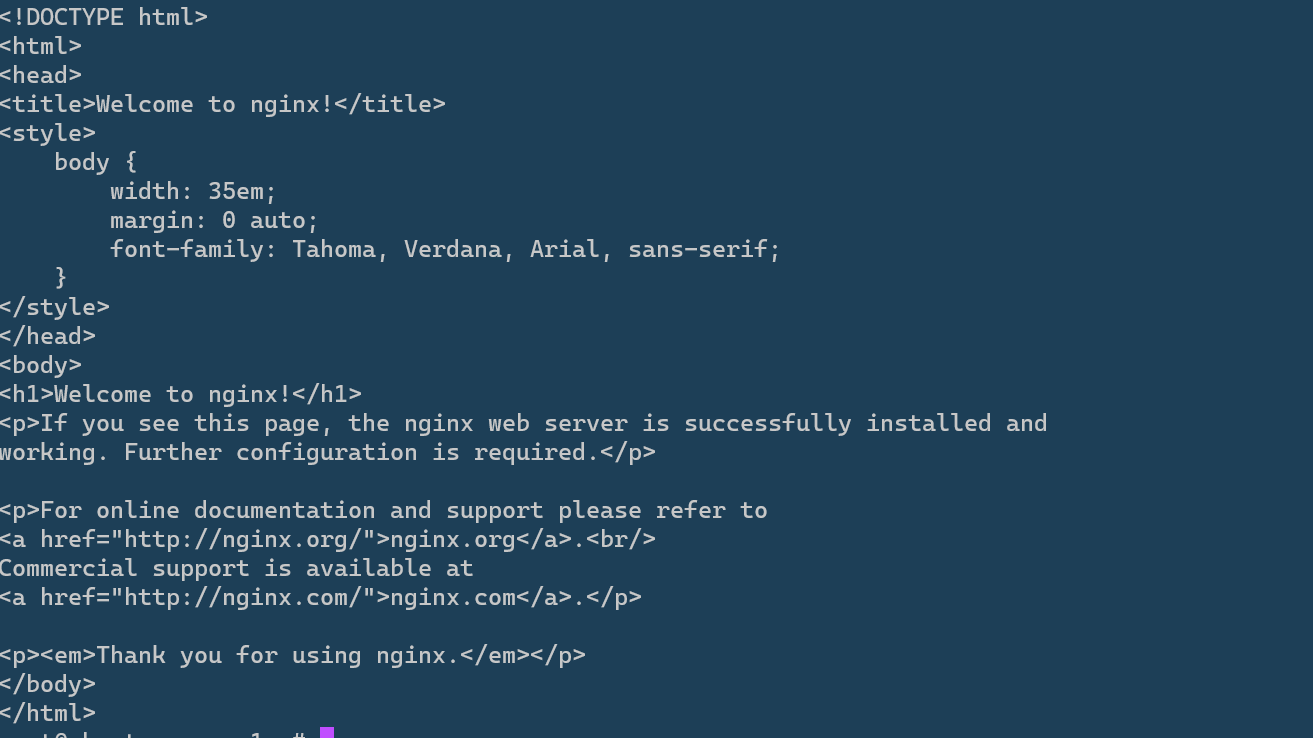This screenshot has height=738, width=1313.
Task: Click the font-family Tahoma declaration line
Action: coord(445,249)
